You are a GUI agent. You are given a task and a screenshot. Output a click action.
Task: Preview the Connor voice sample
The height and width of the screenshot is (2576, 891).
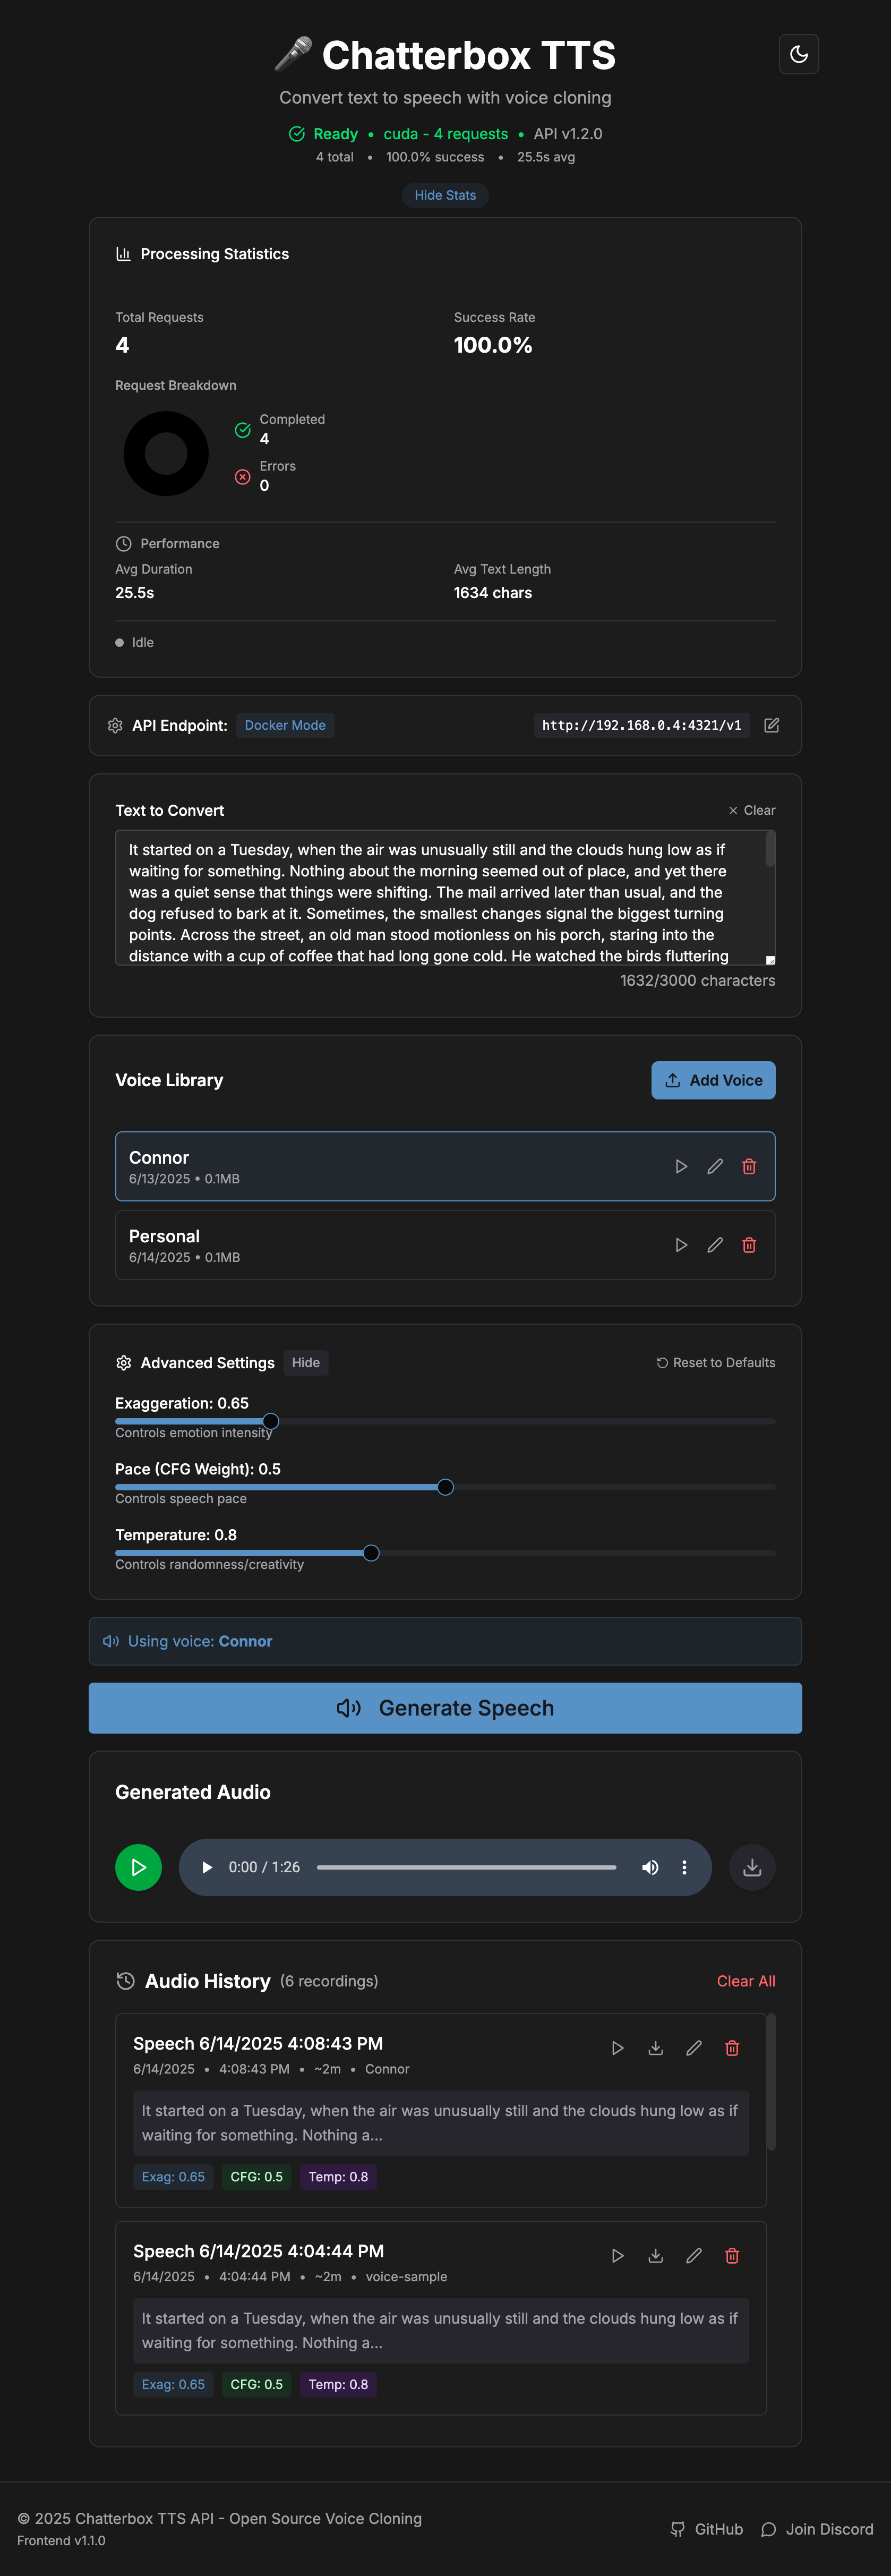coord(681,1166)
